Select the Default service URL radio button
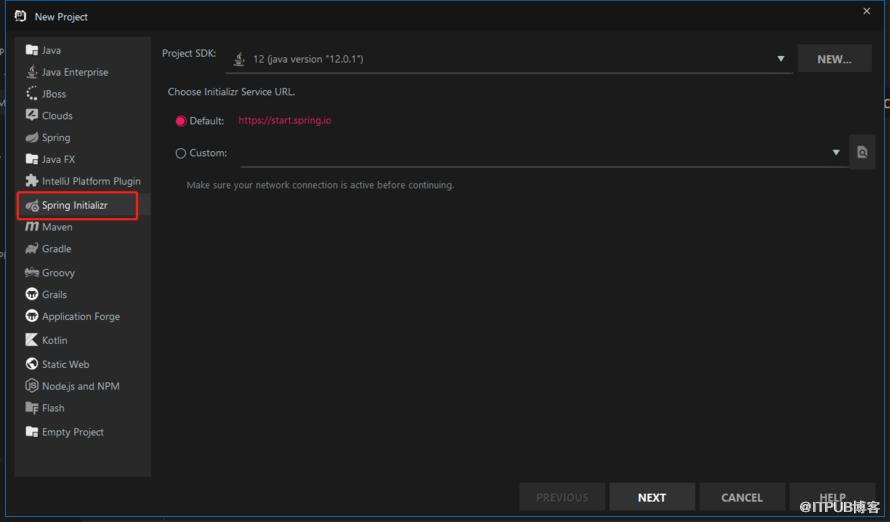890x522 pixels. coord(180,121)
